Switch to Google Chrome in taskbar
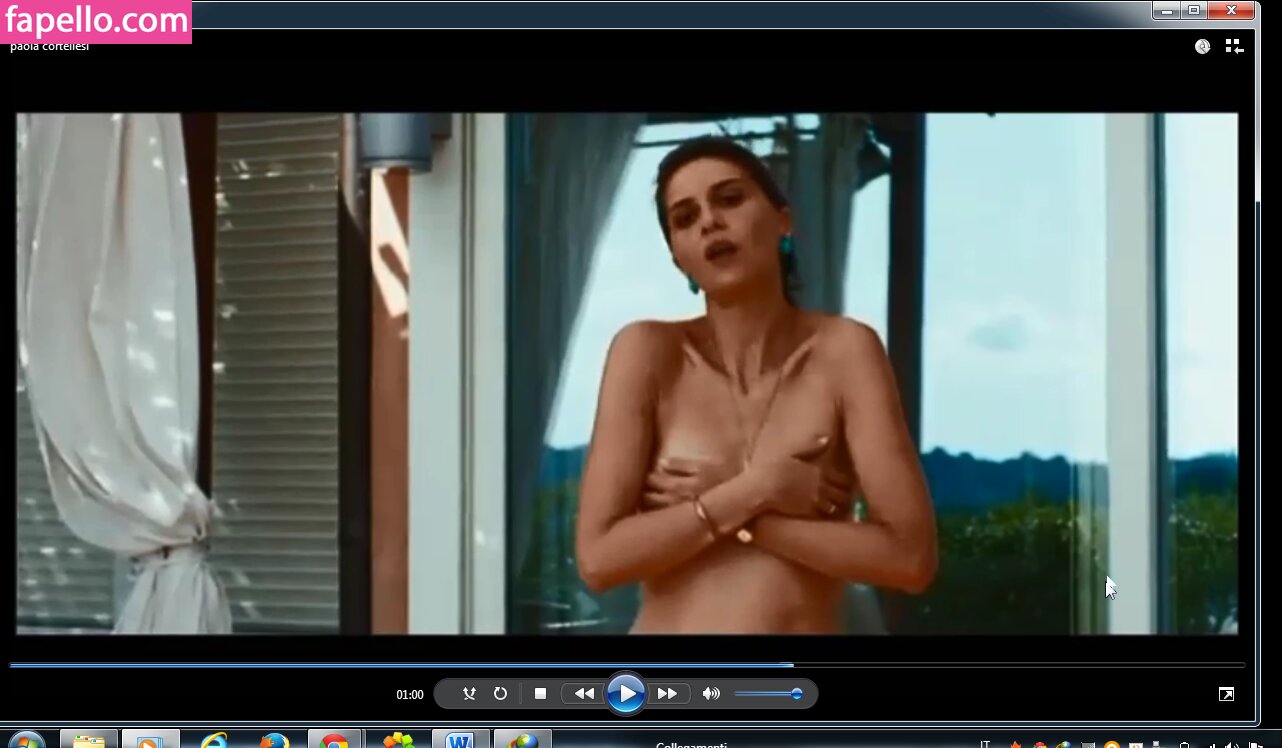Image resolution: width=1282 pixels, height=748 pixels. coord(334,741)
